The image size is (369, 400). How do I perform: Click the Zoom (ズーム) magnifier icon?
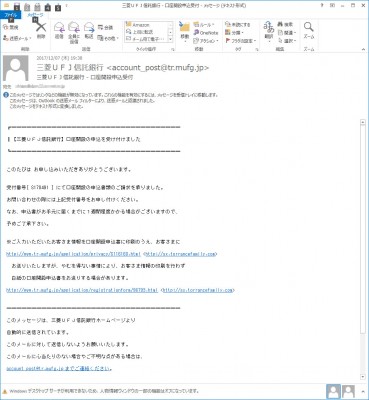pyautogui.click(x=309, y=30)
